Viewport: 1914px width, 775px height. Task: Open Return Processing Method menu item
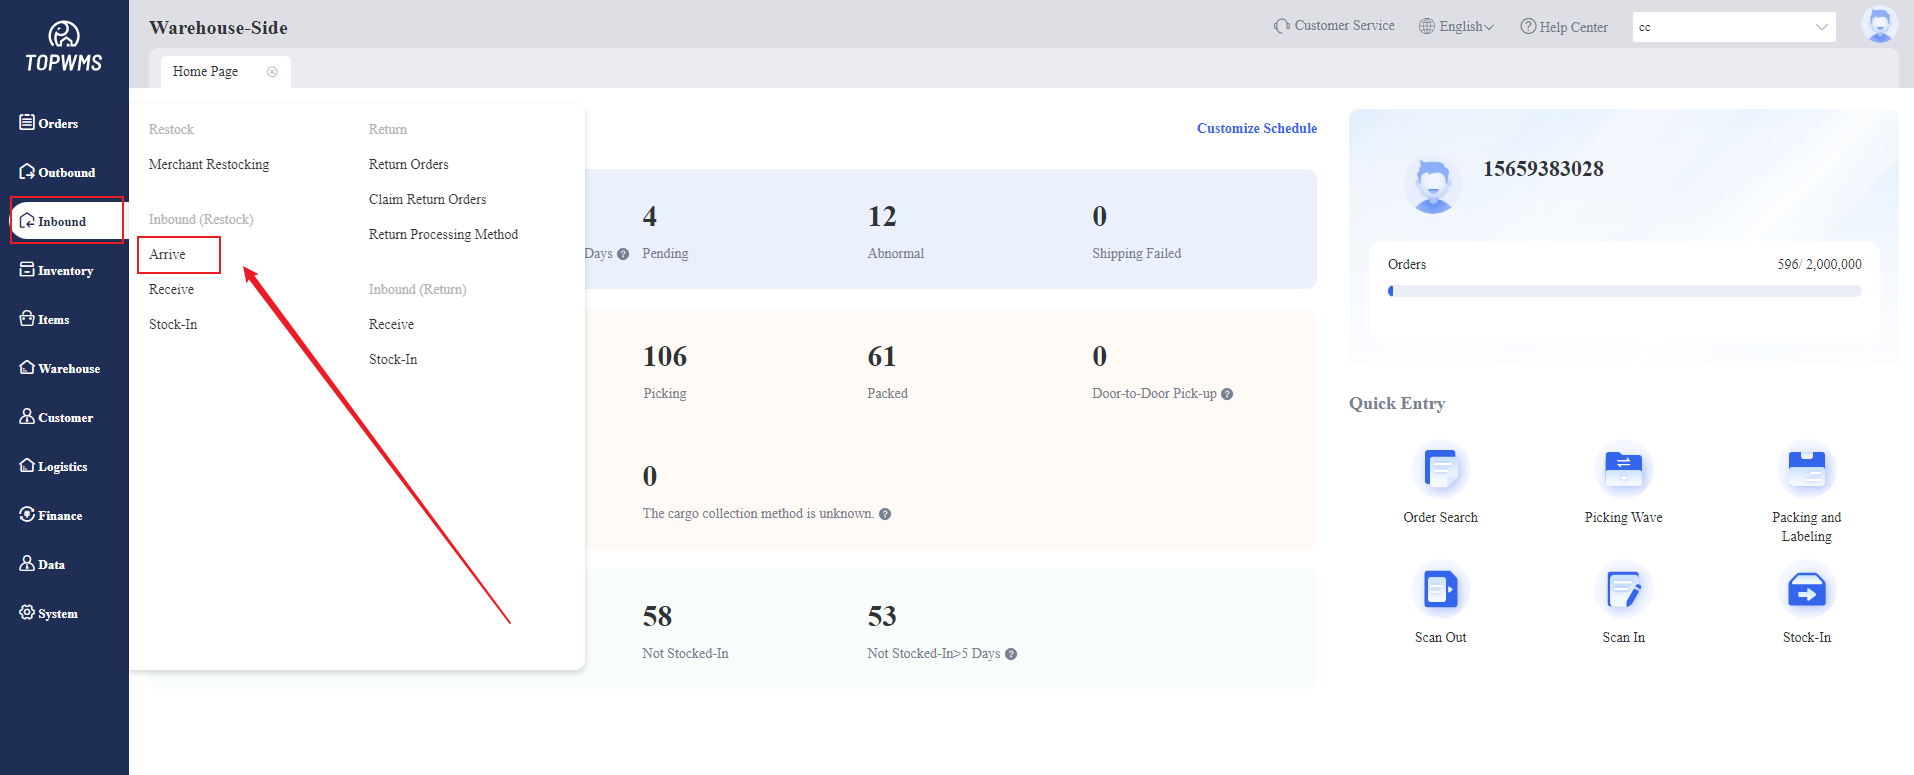coord(443,235)
